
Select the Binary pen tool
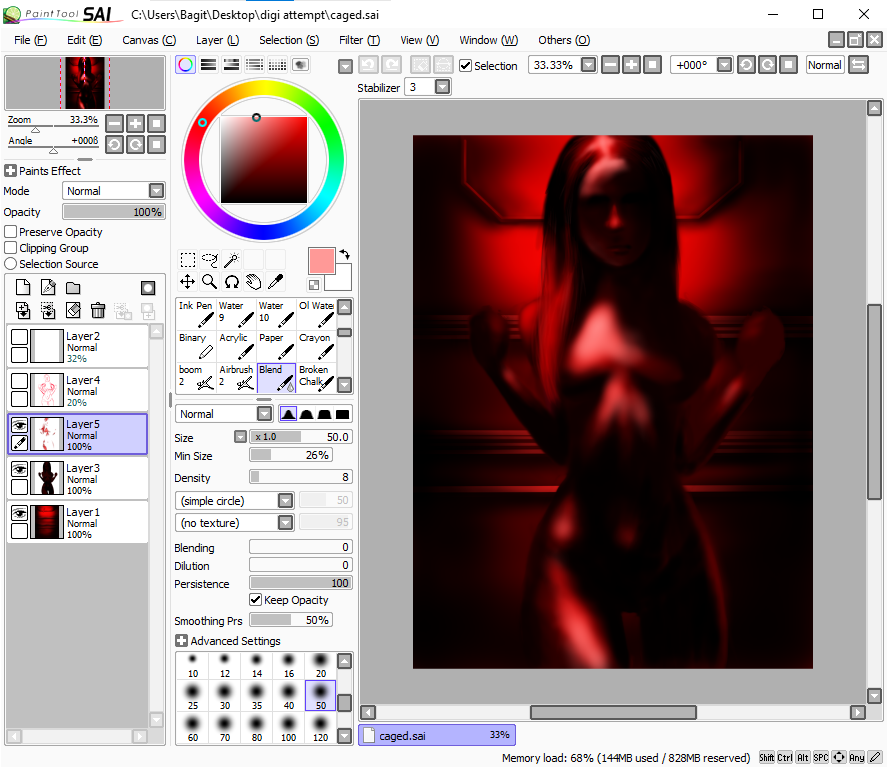195,346
